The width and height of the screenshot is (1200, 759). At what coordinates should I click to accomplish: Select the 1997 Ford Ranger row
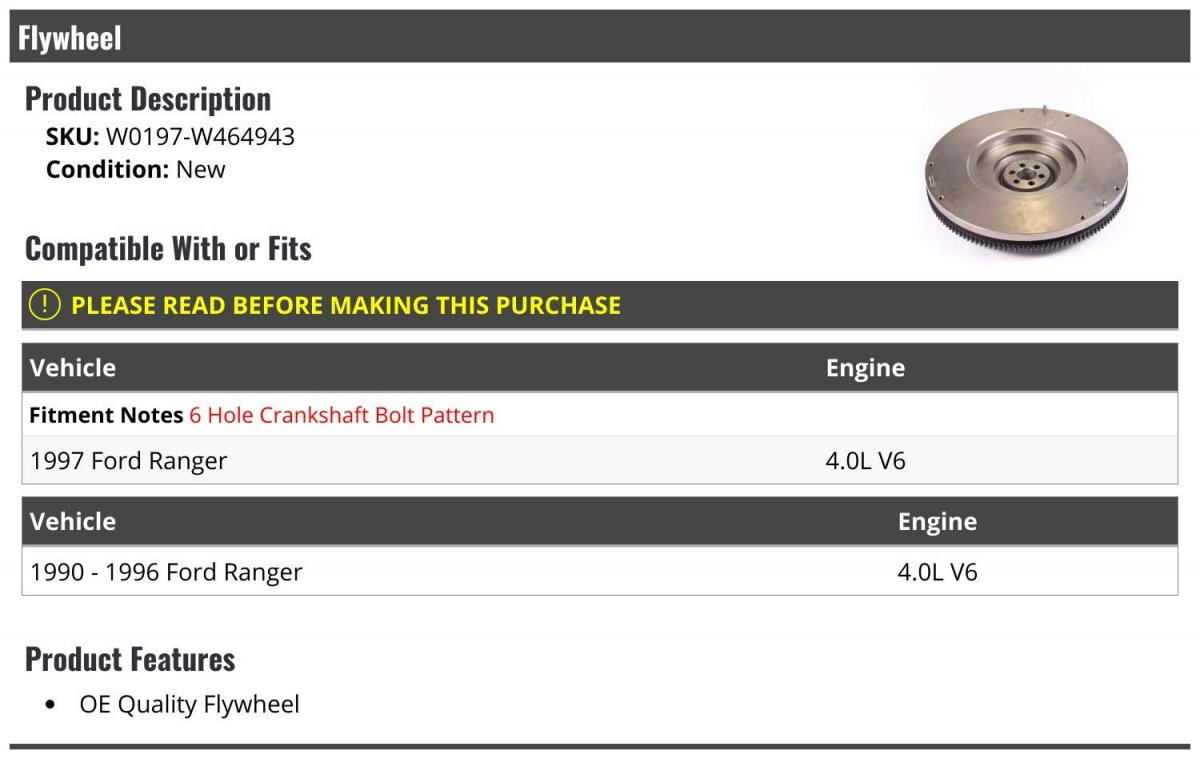click(129, 461)
